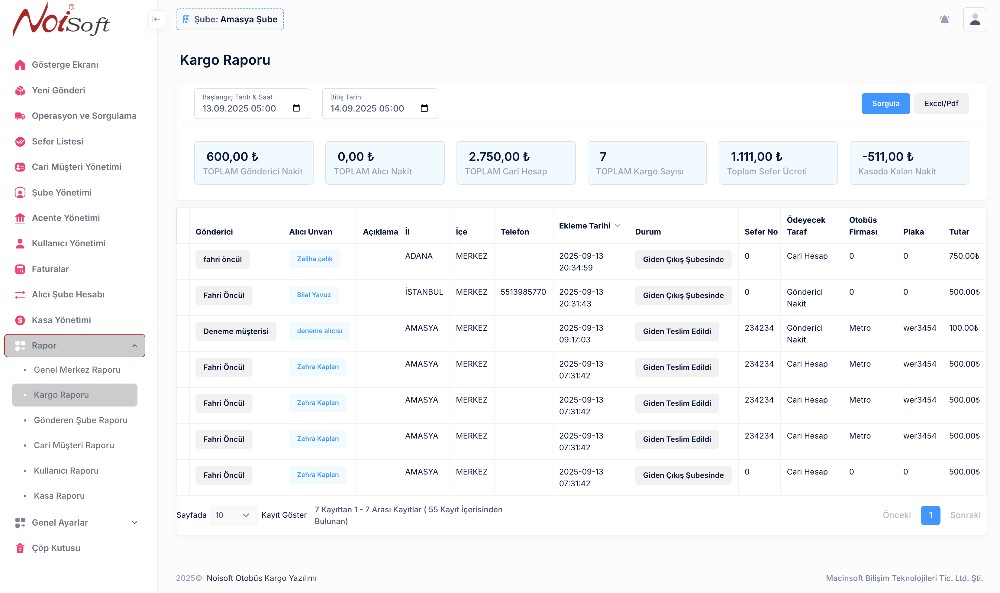Open calendar picker for start date

tap(297, 108)
